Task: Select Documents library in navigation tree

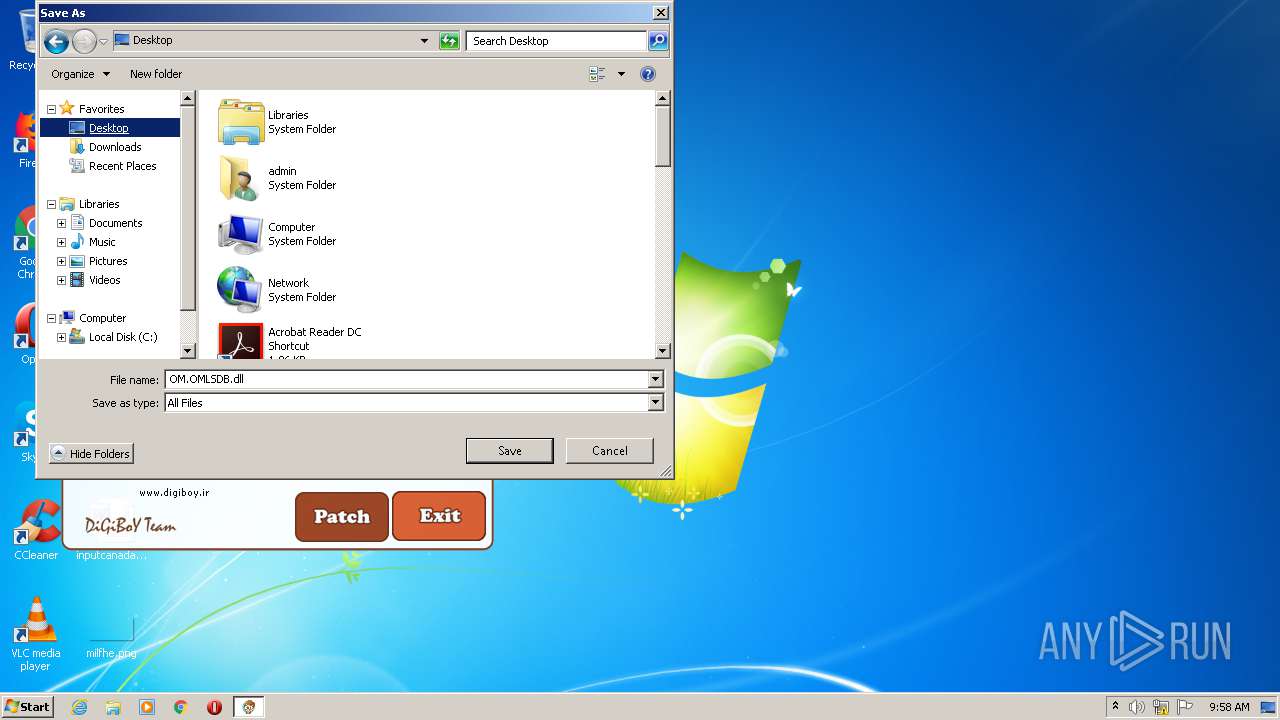Action: (115, 223)
